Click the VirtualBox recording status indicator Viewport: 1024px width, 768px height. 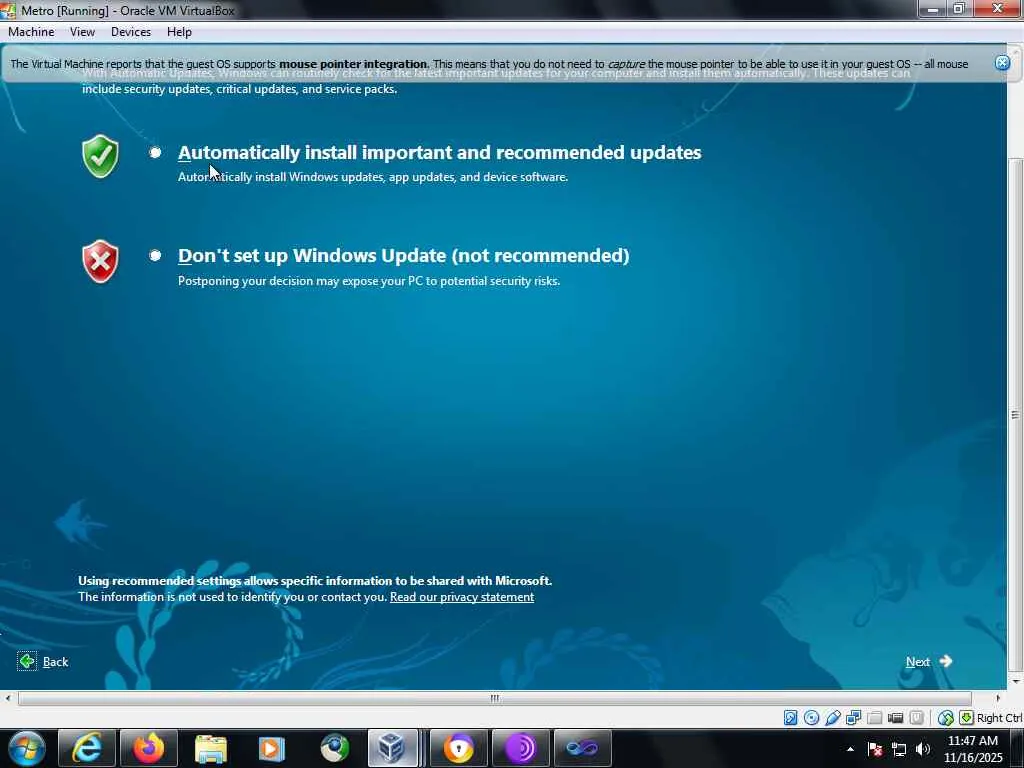point(916,718)
